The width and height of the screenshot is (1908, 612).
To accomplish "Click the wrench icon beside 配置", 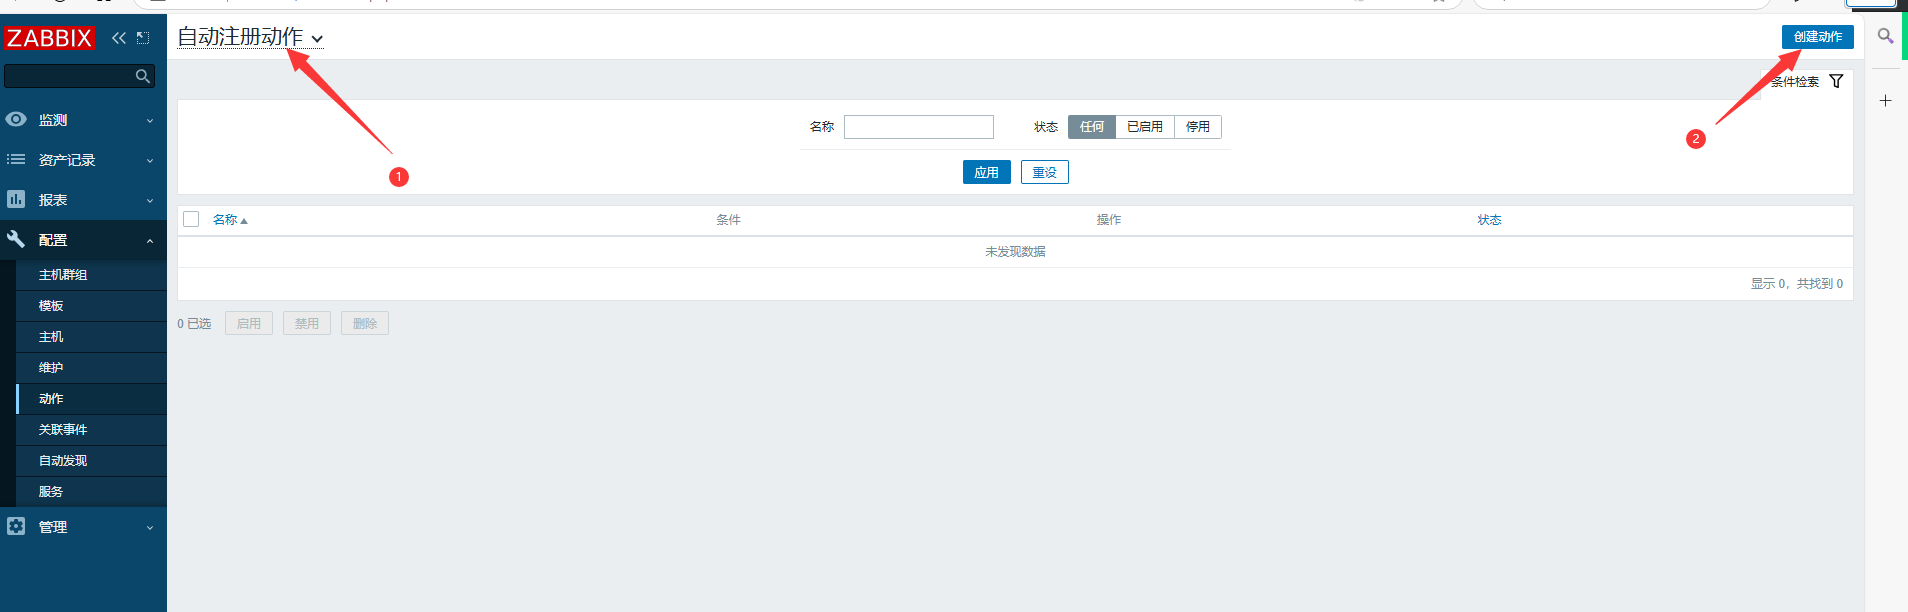I will [16, 239].
